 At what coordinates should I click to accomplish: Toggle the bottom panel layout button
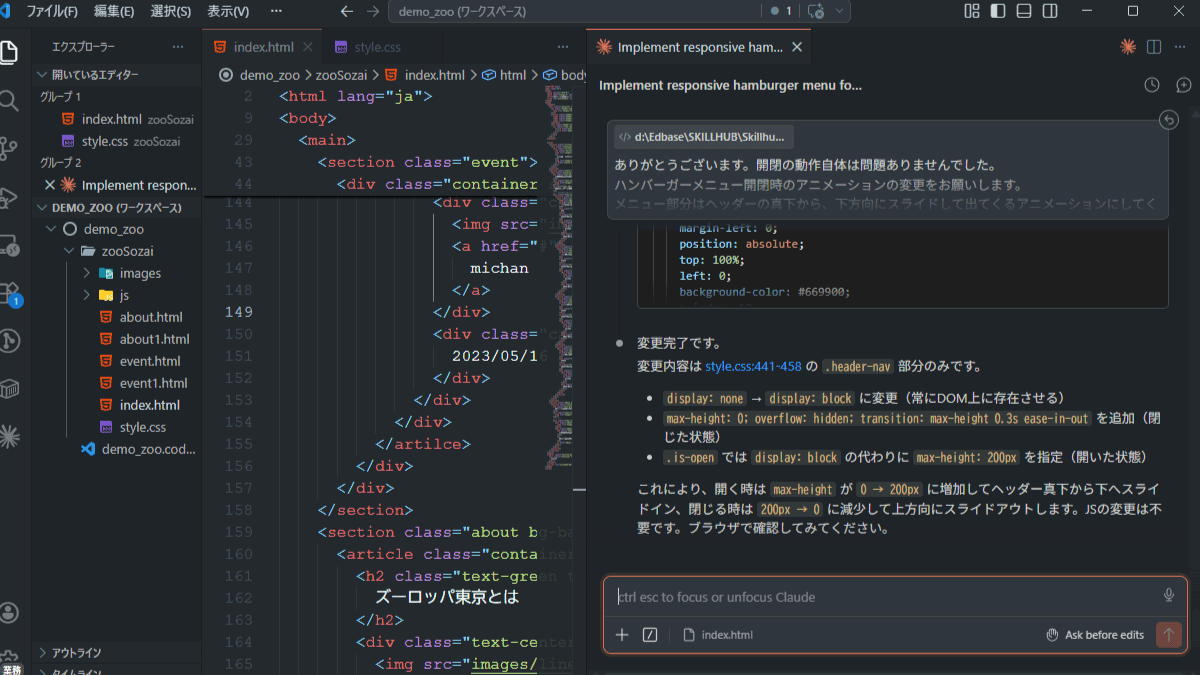[x=1024, y=11]
